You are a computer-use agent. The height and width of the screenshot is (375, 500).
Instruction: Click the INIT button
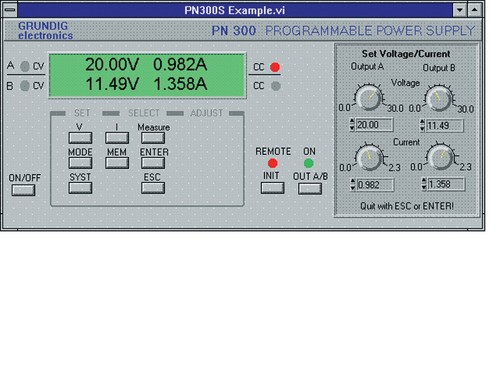click(273, 188)
